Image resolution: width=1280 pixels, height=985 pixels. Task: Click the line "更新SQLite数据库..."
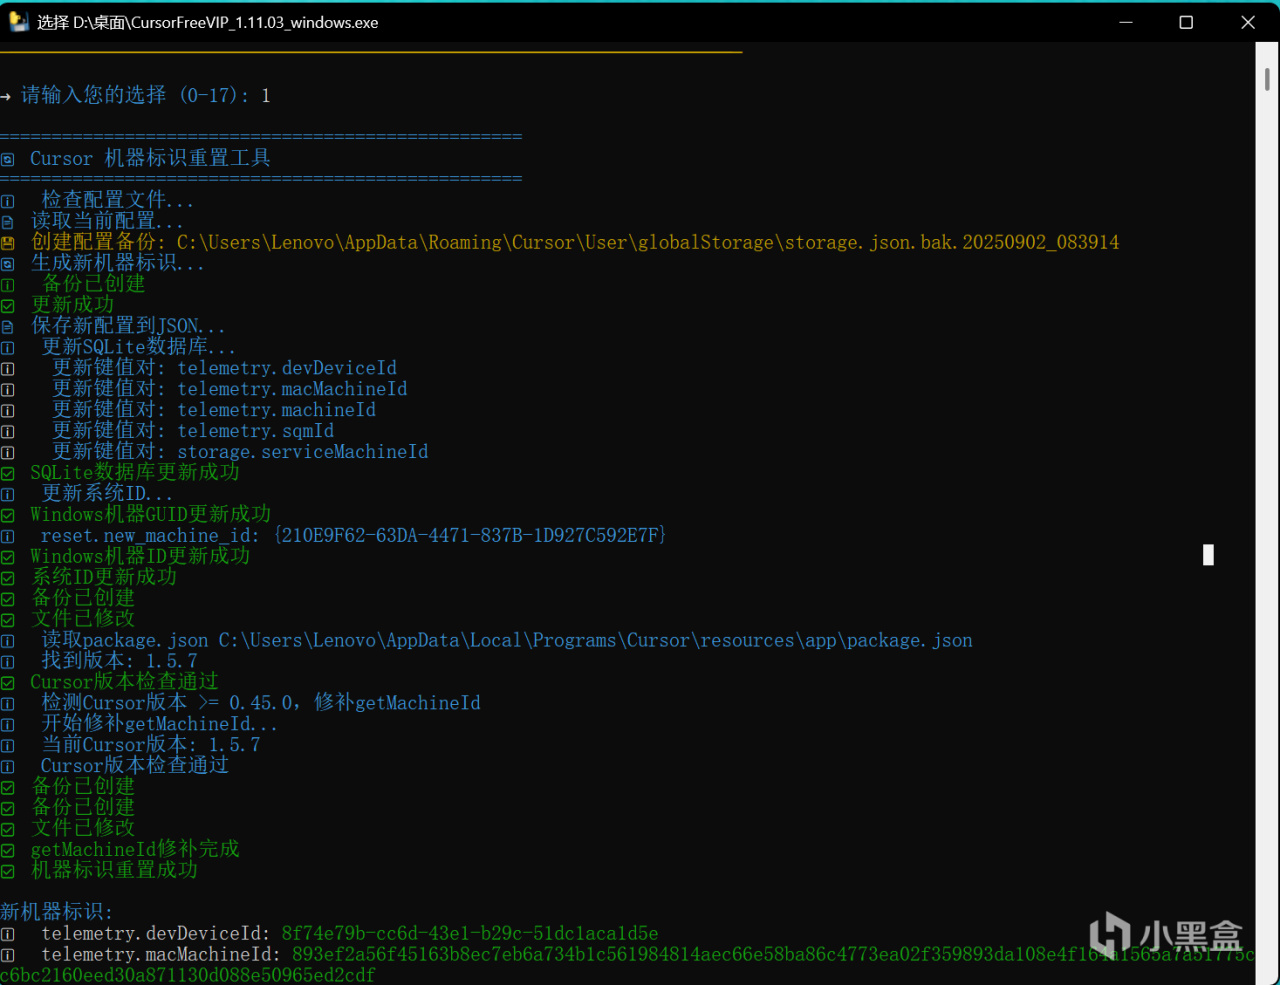tap(139, 347)
